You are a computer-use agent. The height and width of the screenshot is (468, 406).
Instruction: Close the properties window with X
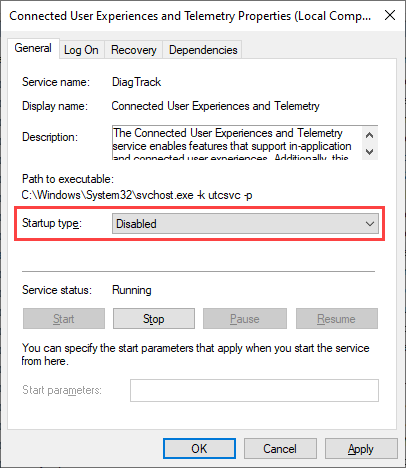[390, 15]
